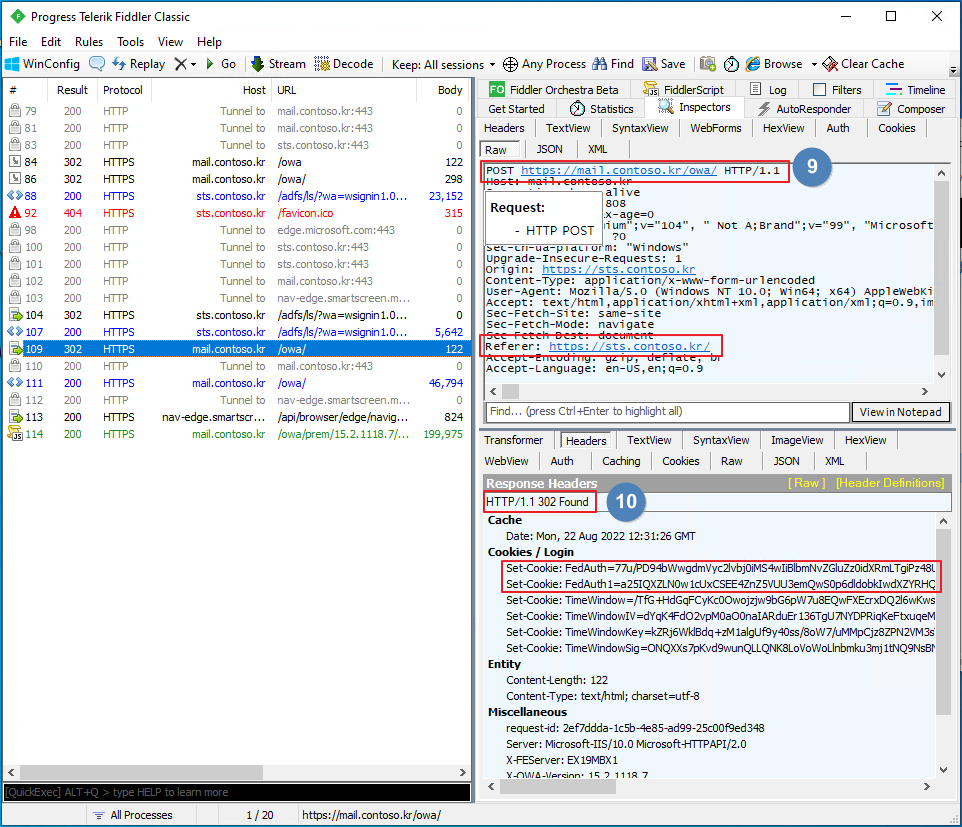This screenshot has width=962, height=827.
Task: Open the Tools menu
Action: [x=130, y=42]
